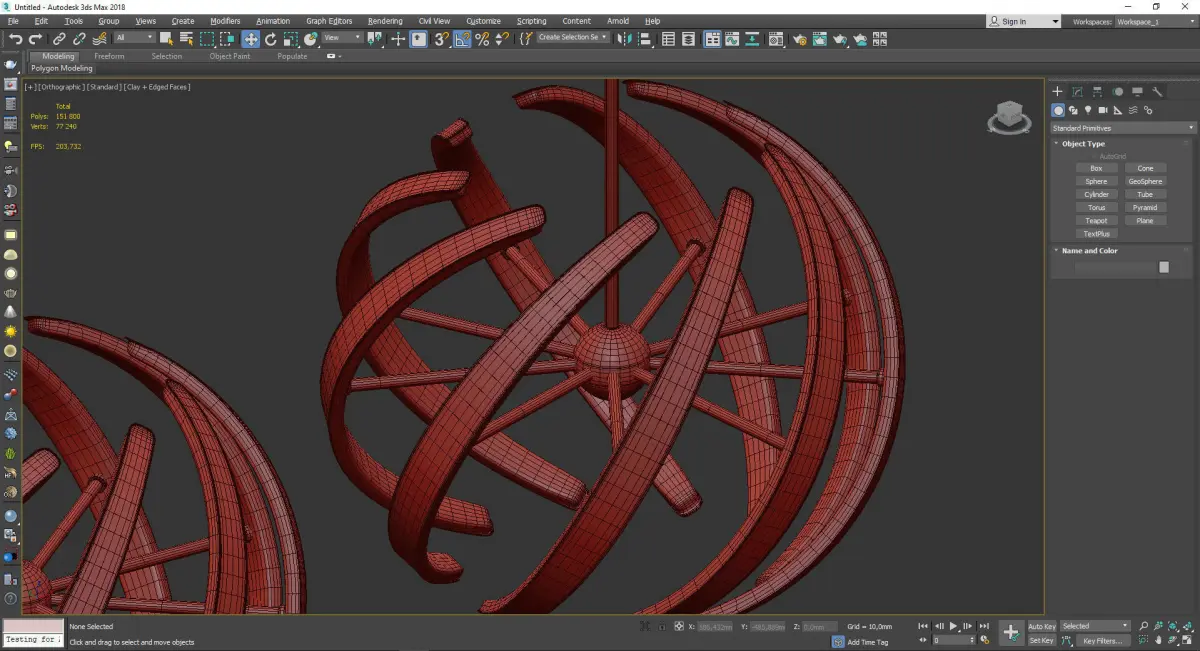1200x651 pixels.
Task: Click the Redo arrow in main toolbar
Action: [35, 39]
